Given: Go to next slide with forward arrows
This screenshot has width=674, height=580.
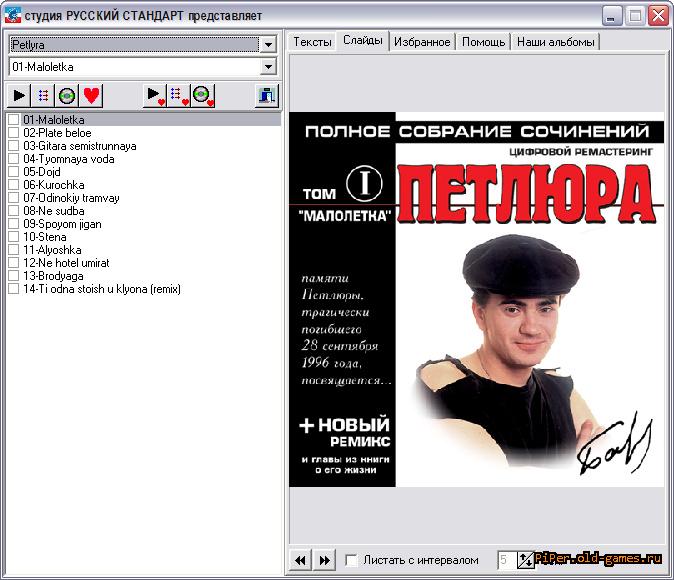Looking at the screenshot, I should (325, 560).
